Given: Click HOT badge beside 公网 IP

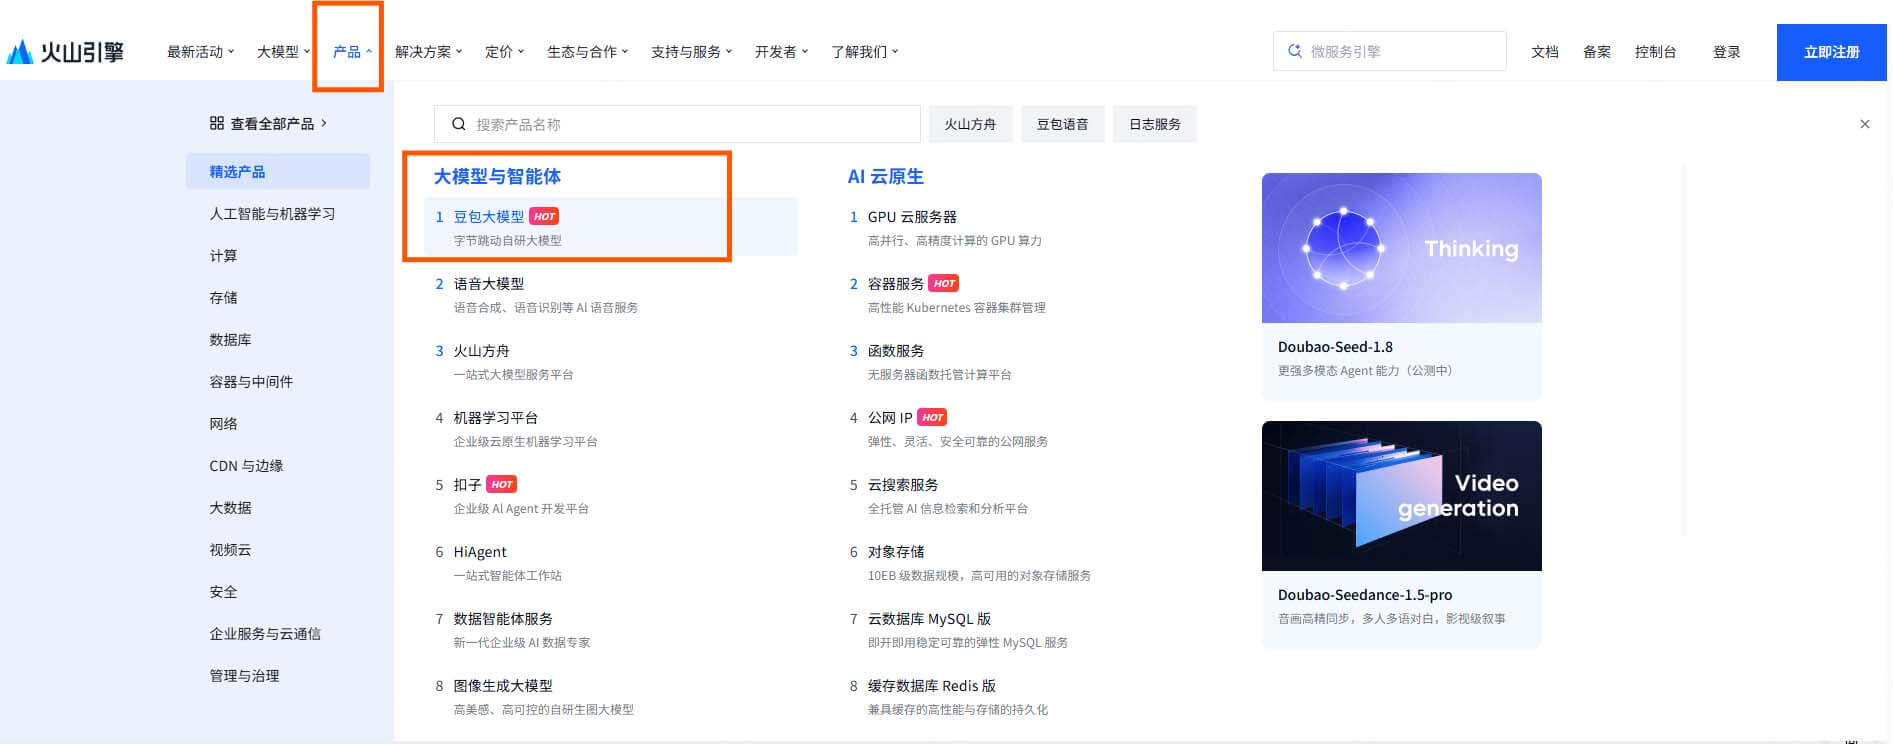Looking at the screenshot, I should click(932, 418).
